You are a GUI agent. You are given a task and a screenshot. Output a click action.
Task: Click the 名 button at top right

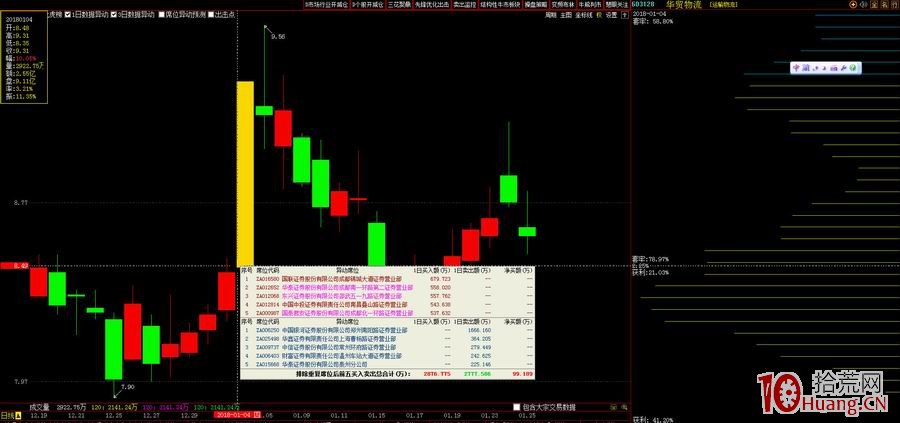pos(884,5)
